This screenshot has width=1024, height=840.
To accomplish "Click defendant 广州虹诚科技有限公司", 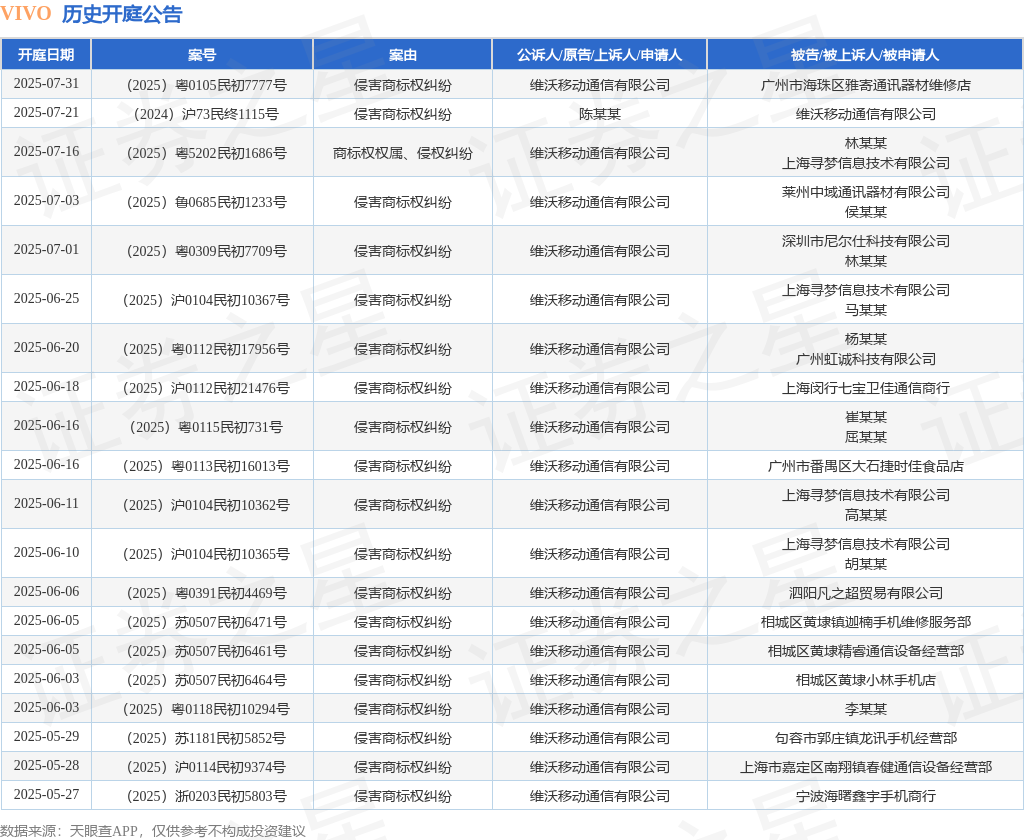I will click(865, 359).
